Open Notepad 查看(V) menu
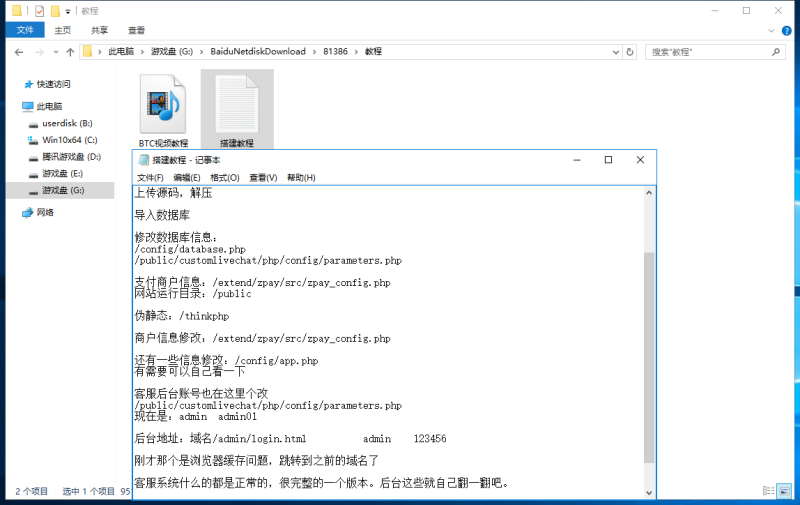 [263, 178]
